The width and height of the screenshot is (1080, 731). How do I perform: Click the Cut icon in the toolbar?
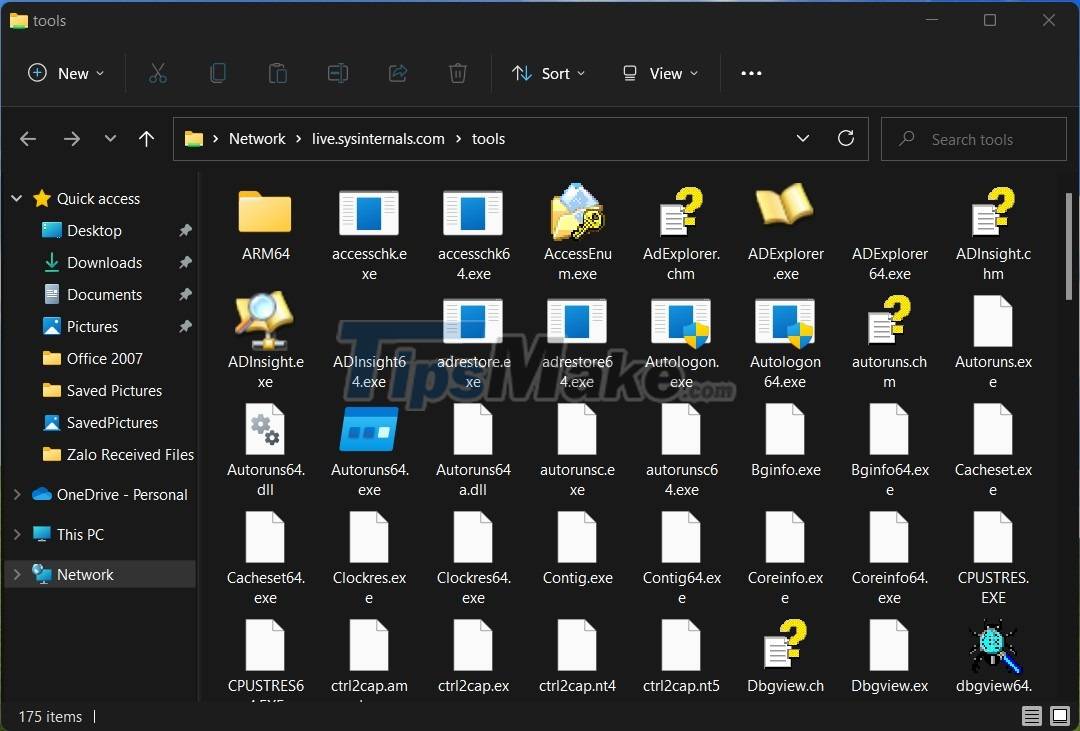(157, 73)
